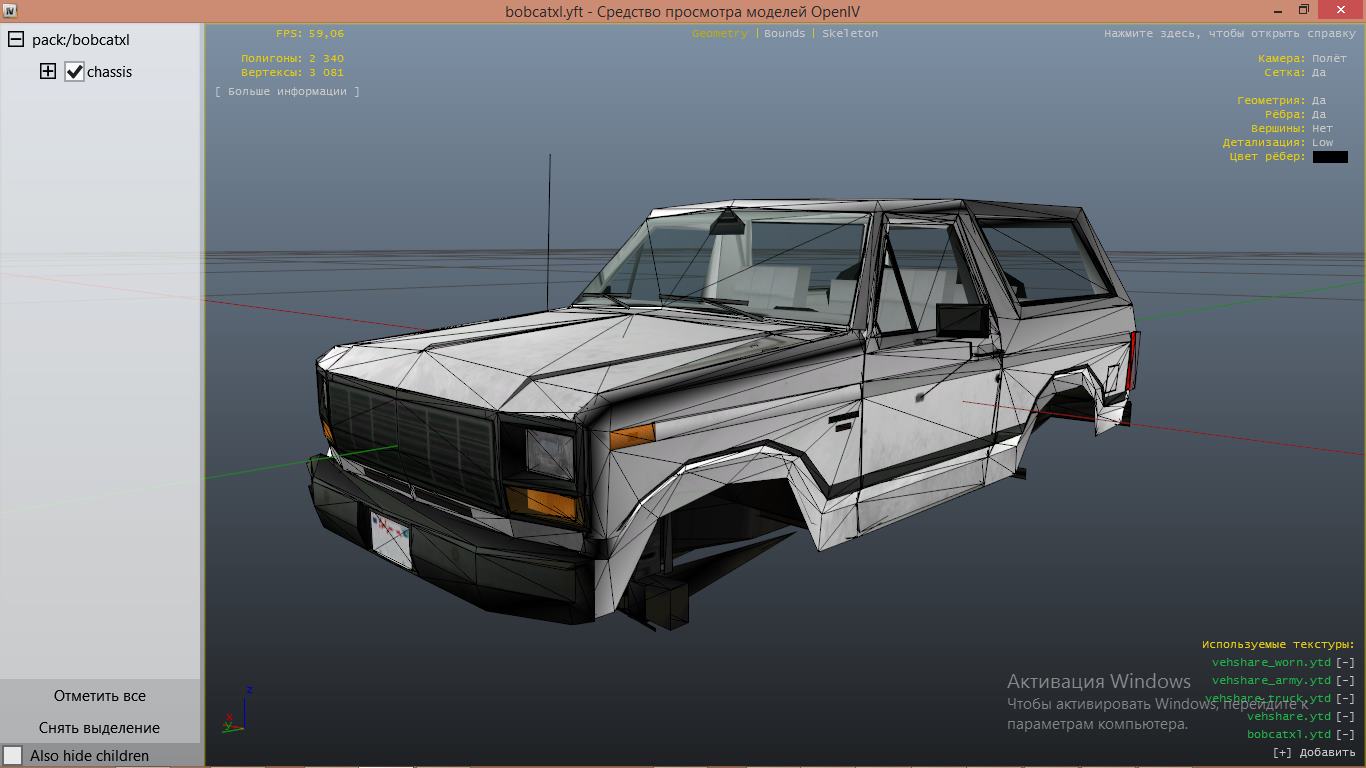Click the XYZ axis gizmo
This screenshot has height=768, width=1366.
point(236,709)
